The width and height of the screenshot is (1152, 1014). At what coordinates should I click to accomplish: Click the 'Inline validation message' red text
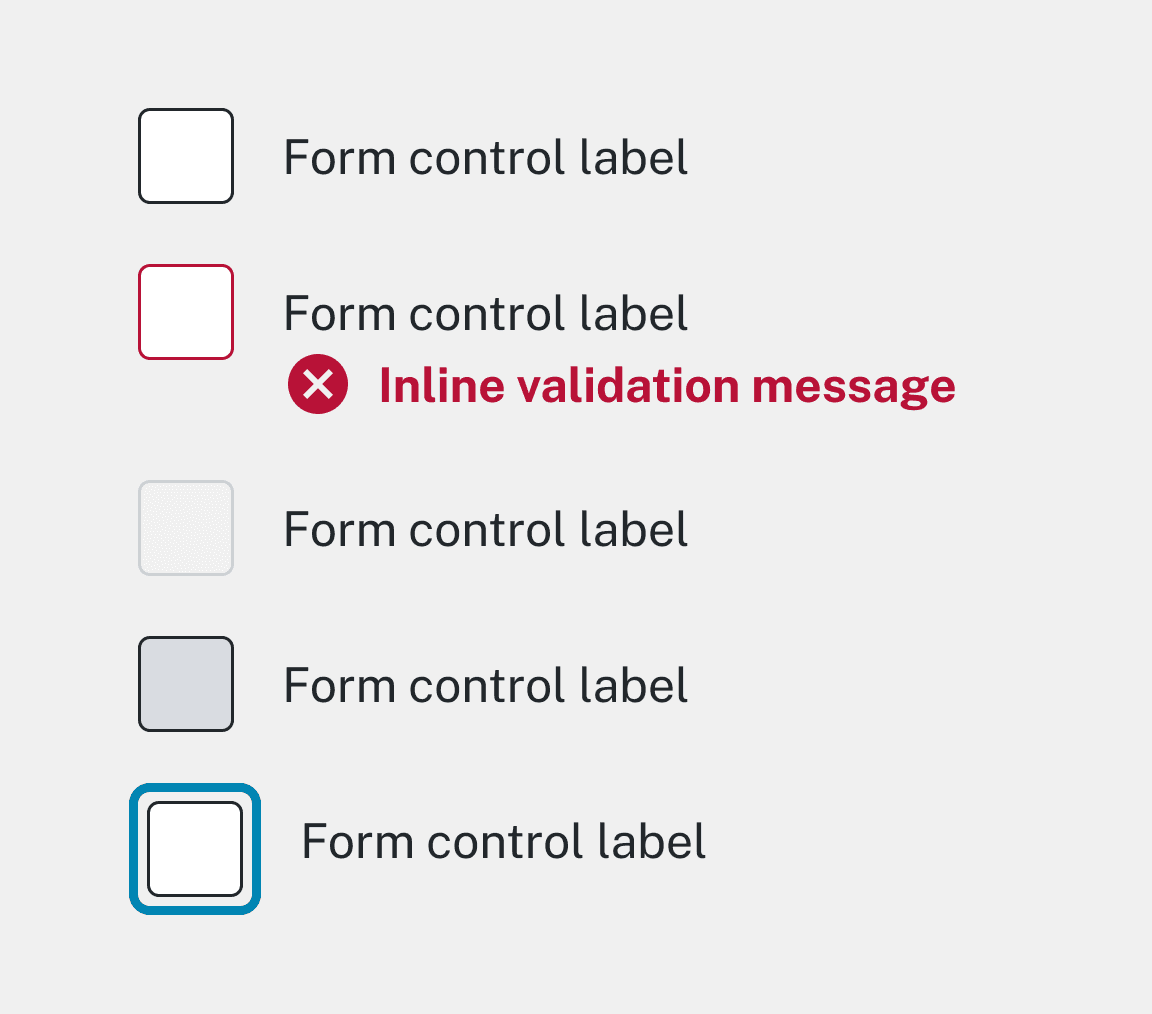[x=667, y=386]
